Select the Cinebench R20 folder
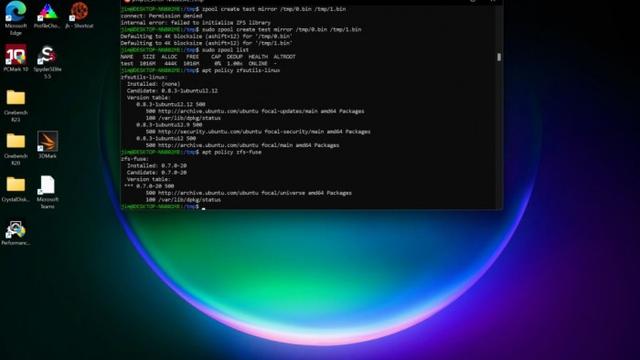 click(16, 149)
